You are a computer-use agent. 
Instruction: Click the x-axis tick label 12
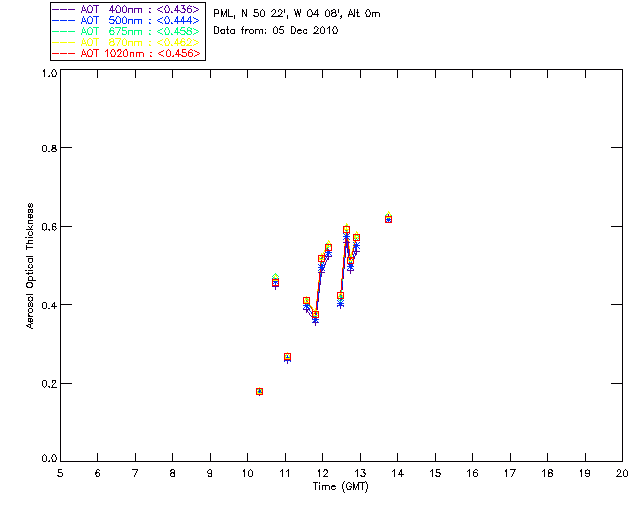click(x=322, y=473)
